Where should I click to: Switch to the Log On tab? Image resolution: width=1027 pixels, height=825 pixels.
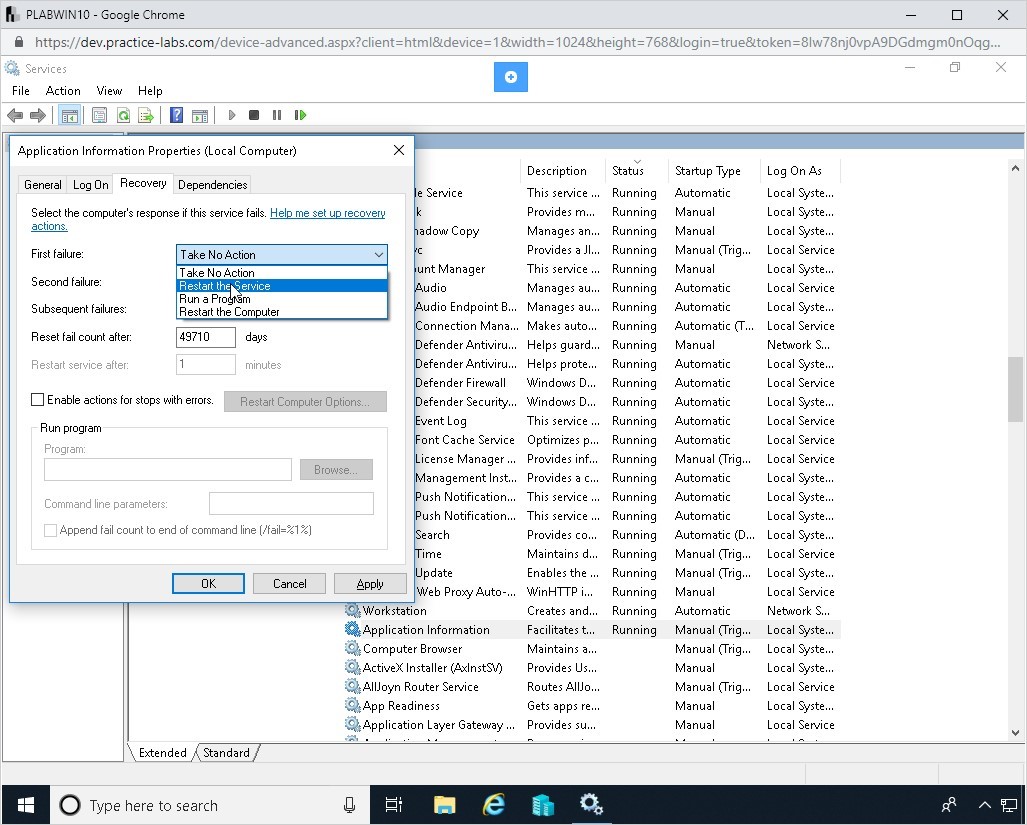[x=90, y=185]
